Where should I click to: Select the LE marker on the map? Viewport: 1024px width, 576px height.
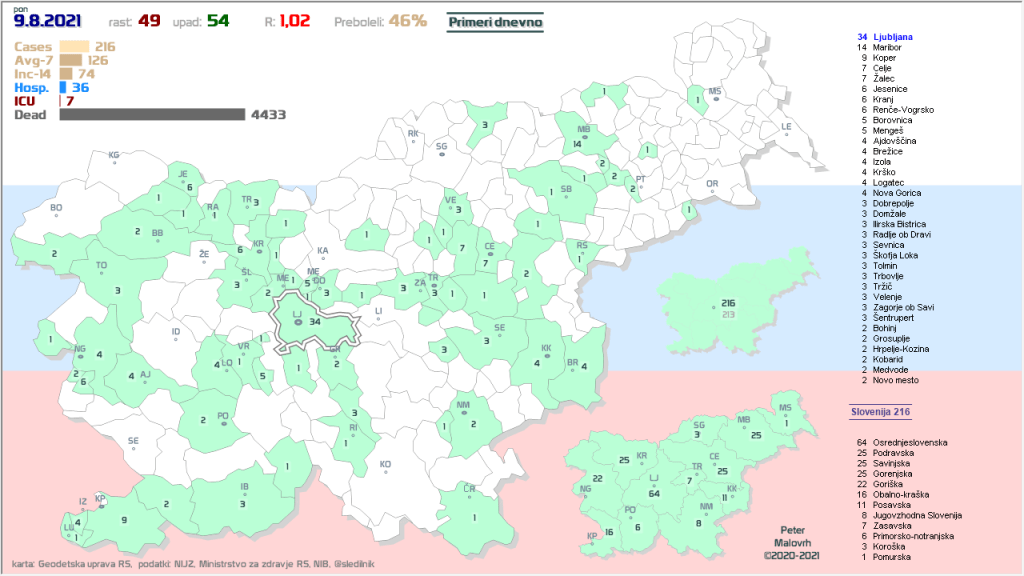(786, 127)
